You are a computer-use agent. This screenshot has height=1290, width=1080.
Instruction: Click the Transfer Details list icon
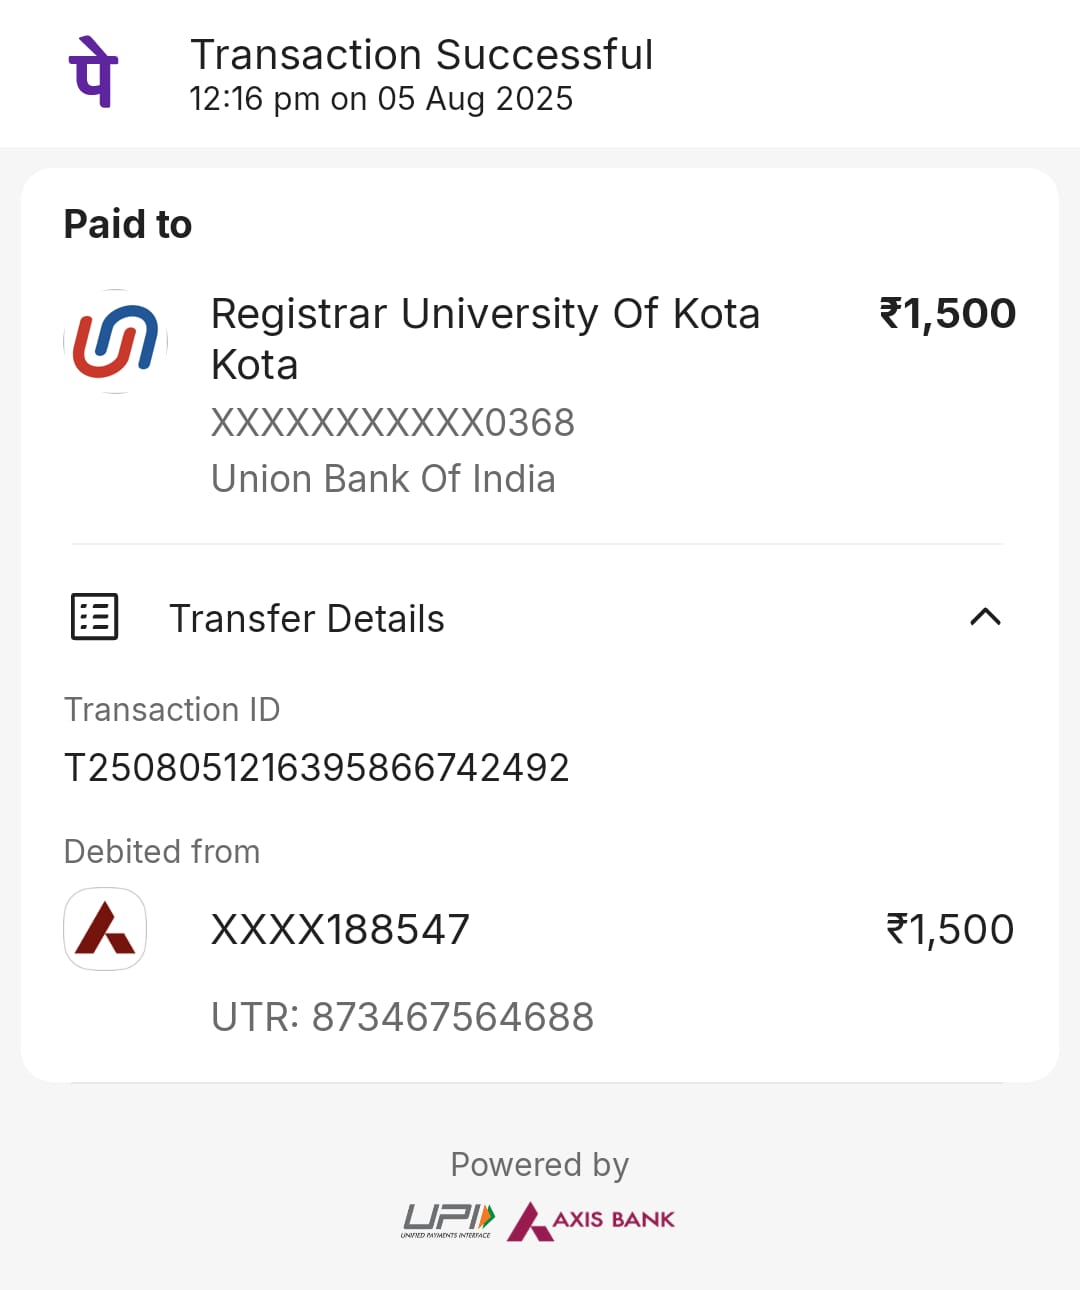(x=95, y=617)
